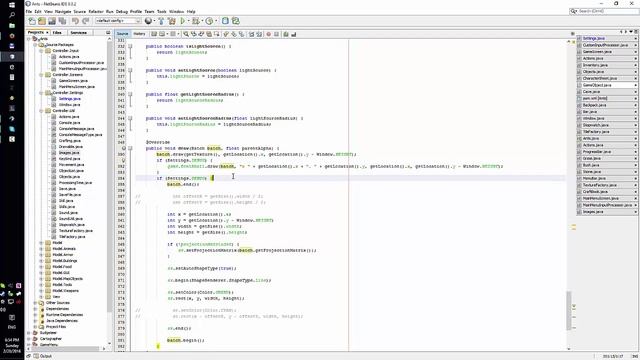This screenshot has width=640, height=360.
Task: Collapse the Controller.Screens package node
Action: 41,75
